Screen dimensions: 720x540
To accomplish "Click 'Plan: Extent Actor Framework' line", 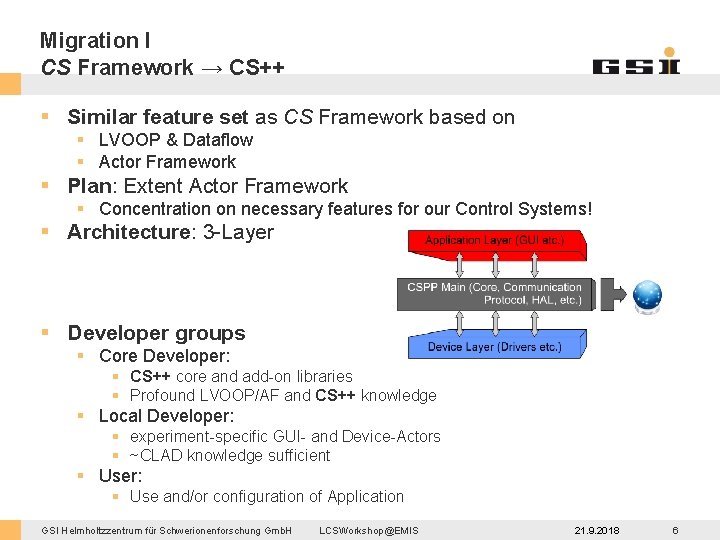I will click(208, 186).
